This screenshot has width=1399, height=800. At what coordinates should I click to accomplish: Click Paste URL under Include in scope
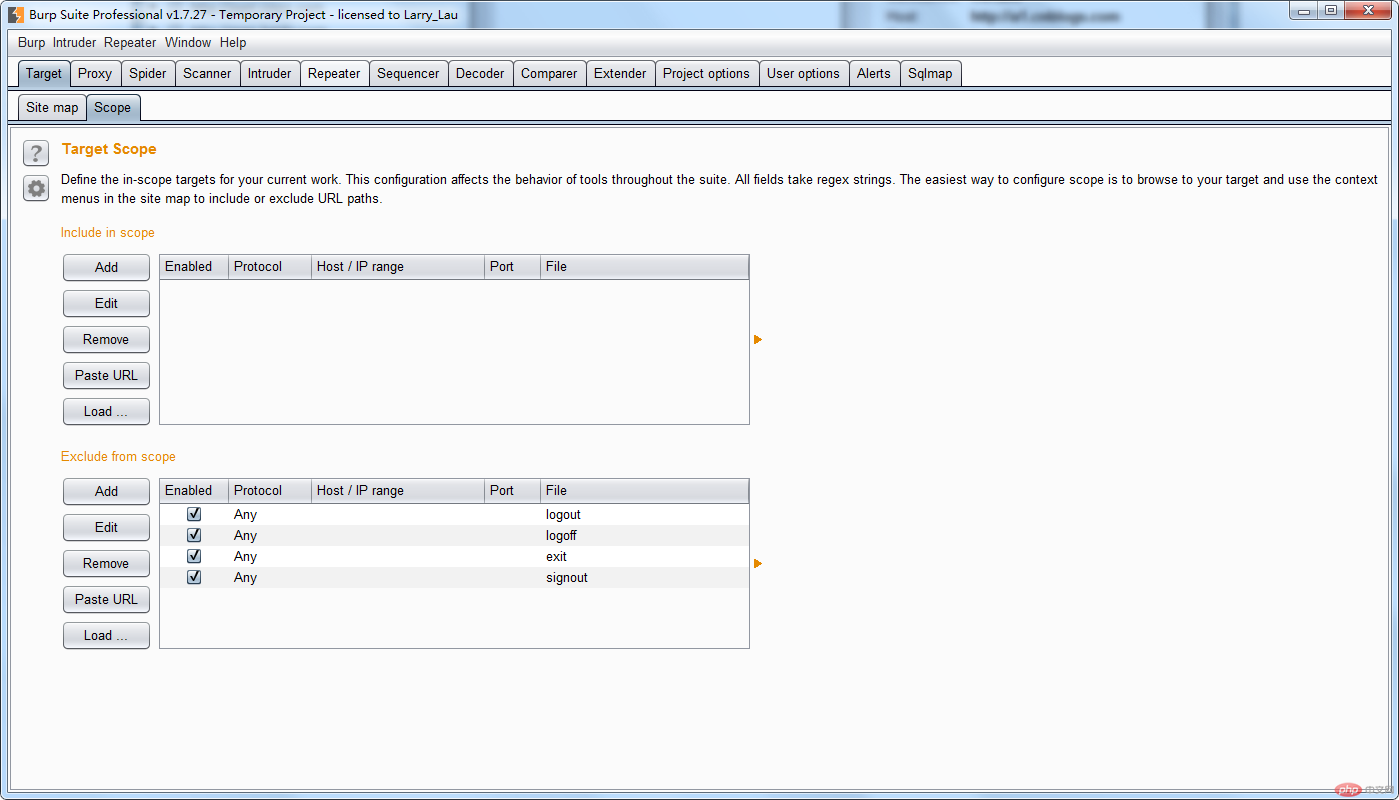(x=106, y=375)
